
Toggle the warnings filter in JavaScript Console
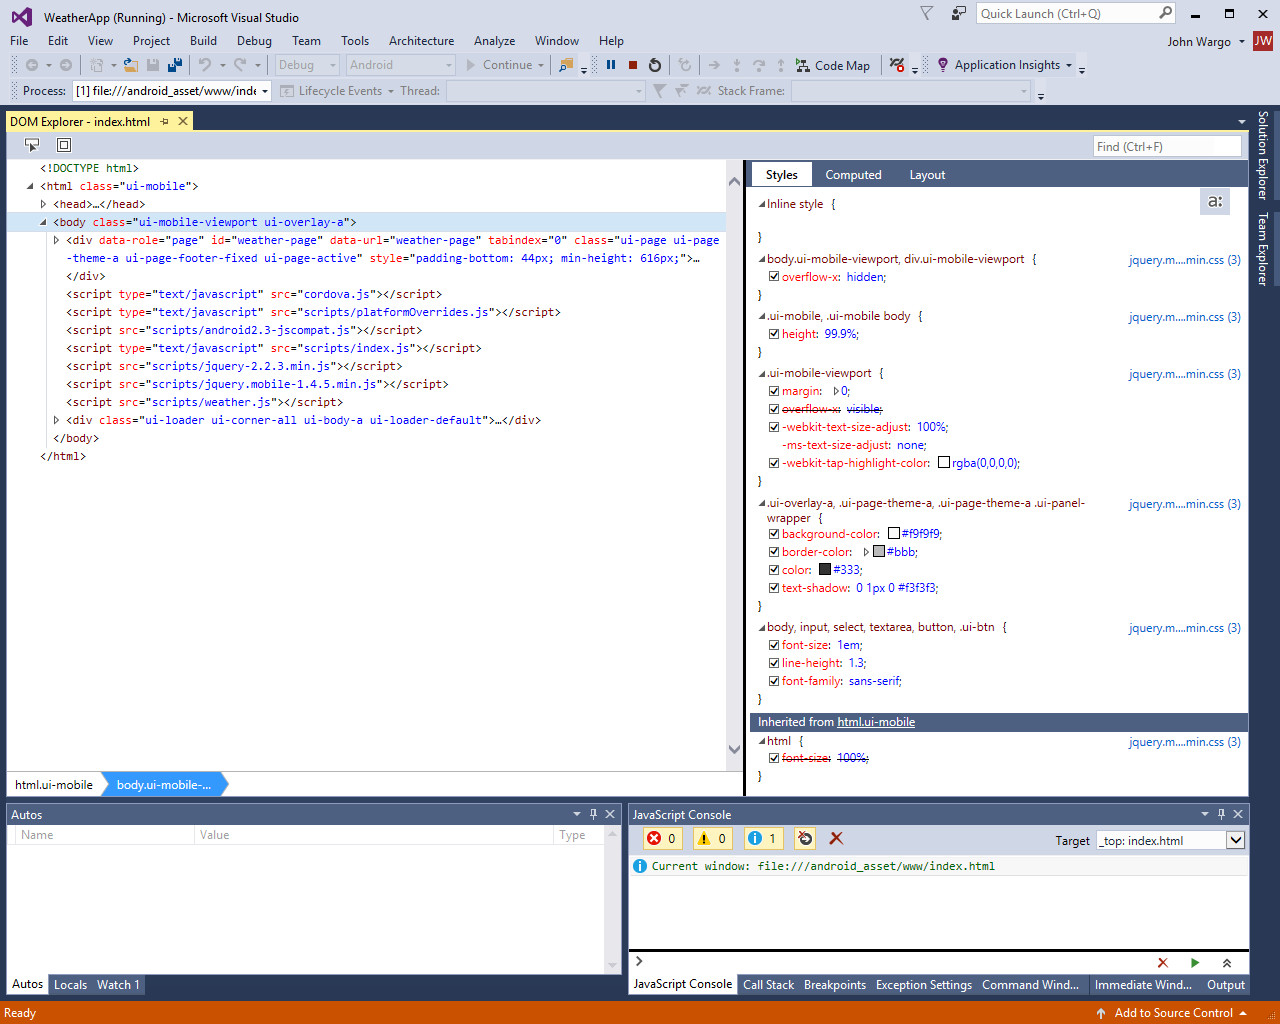712,838
